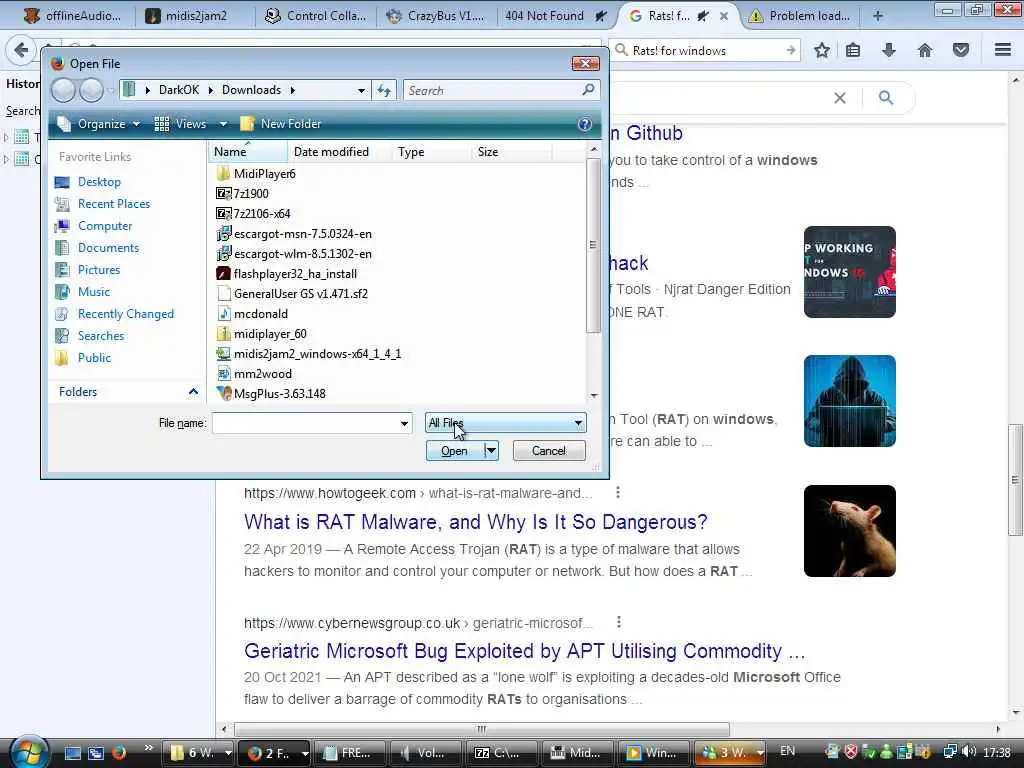This screenshot has height=768, width=1024.
Task: Open Music favorite link
Action: [93, 292]
